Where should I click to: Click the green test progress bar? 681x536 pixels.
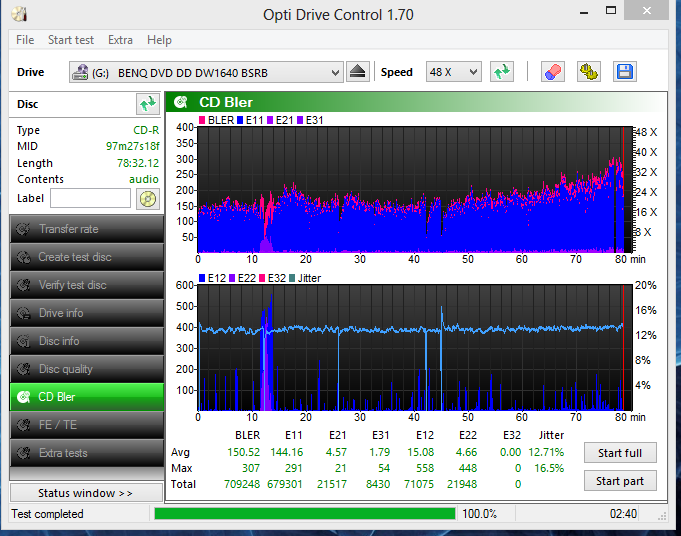(305, 514)
